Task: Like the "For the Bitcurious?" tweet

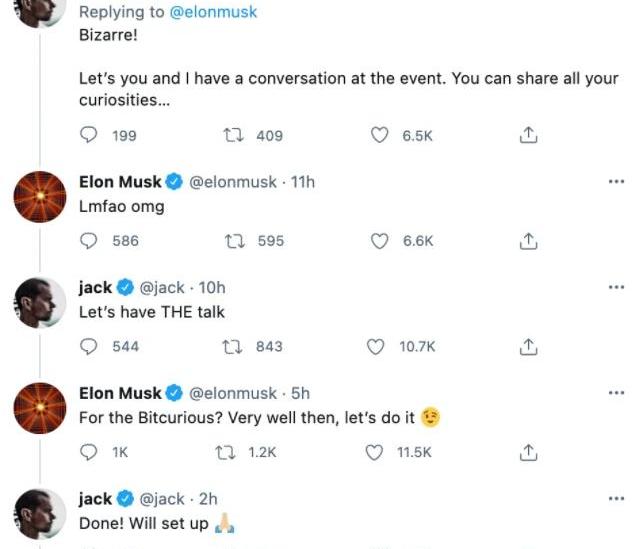Action: (375, 452)
